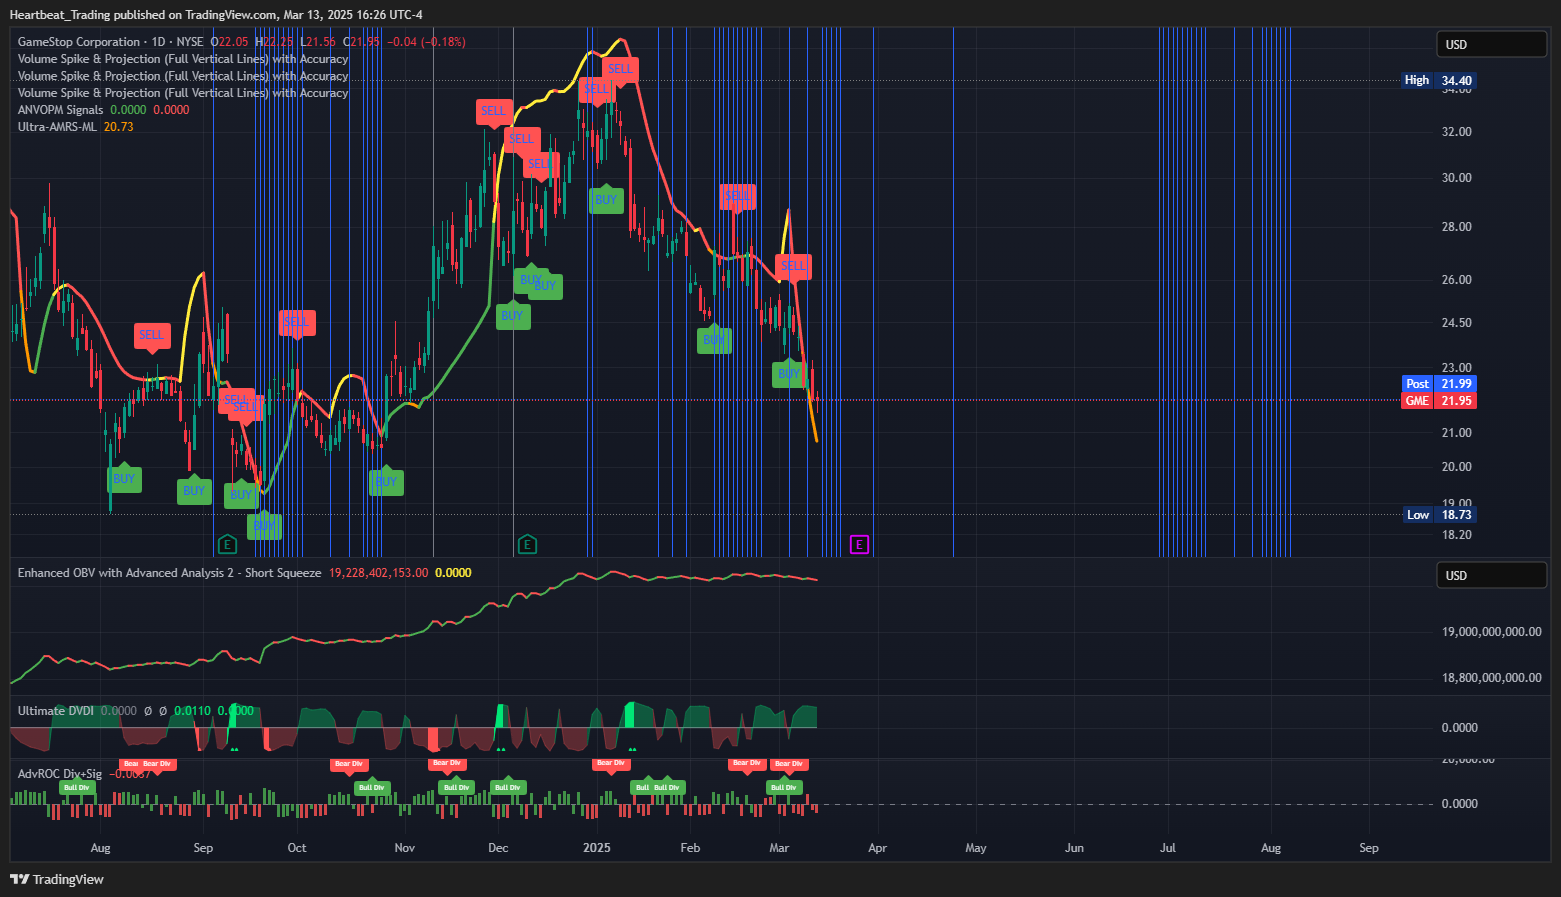Open the USD currency selector of the price chart
Image resolution: width=1561 pixels, height=897 pixels.
coord(1492,44)
